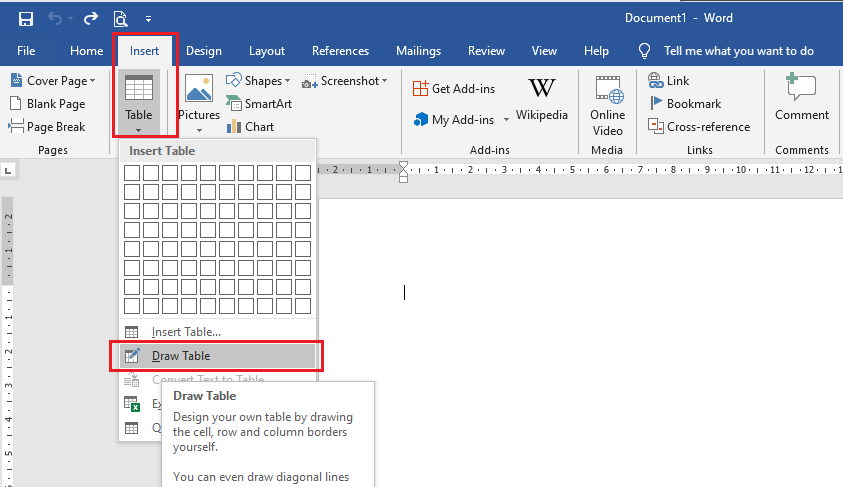Image resolution: width=843 pixels, height=487 pixels.
Task: Pick the bottom-right cell of the Insert Table grid
Action: (x=303, y=306)
